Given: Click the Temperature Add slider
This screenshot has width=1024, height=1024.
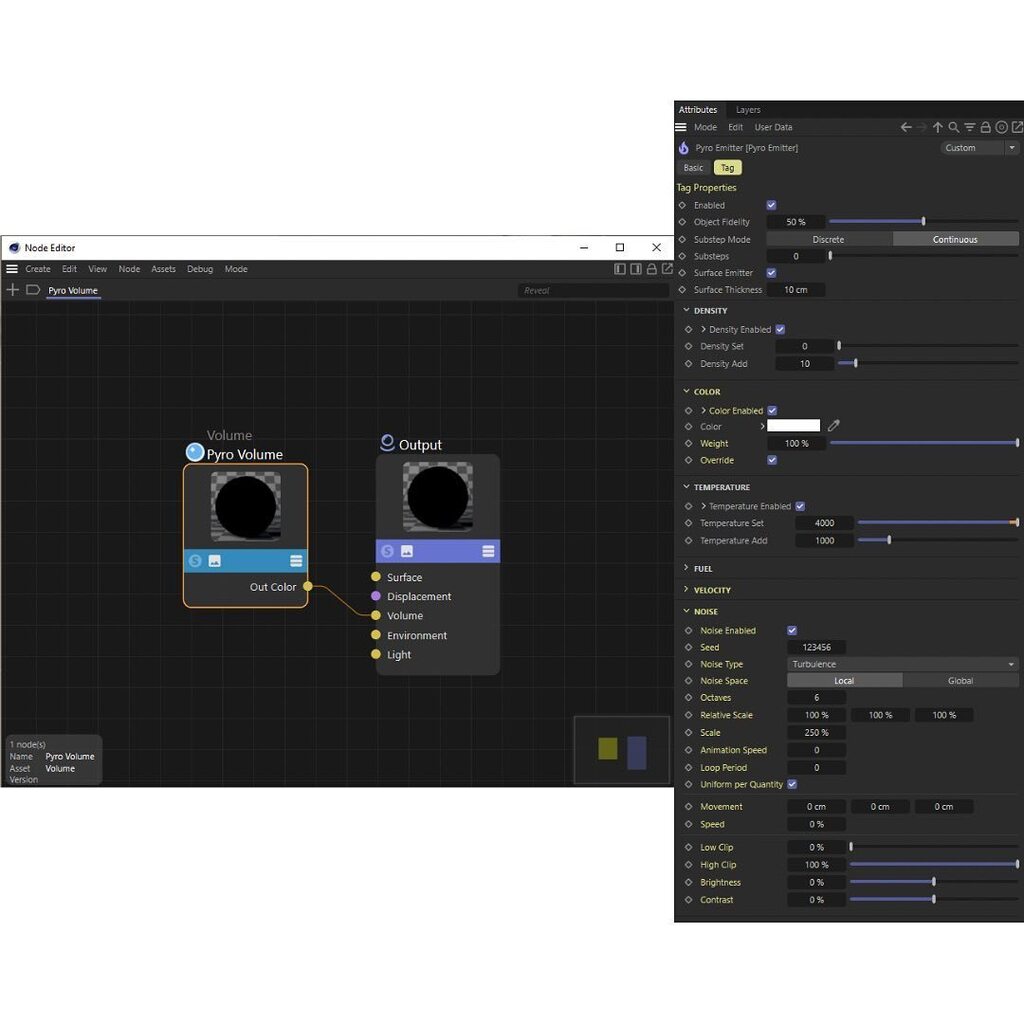Looking at the screenshot, I should pyautogui.click(x=938, y=540).
